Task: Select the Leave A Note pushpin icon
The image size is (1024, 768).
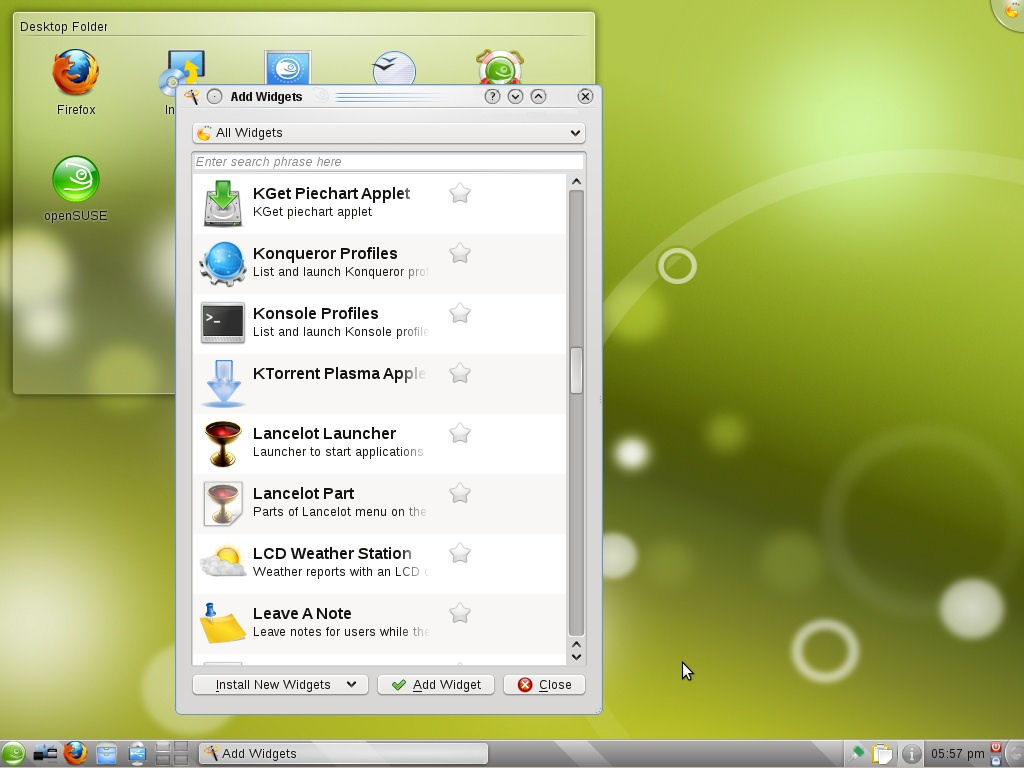Action: (222, 623)
